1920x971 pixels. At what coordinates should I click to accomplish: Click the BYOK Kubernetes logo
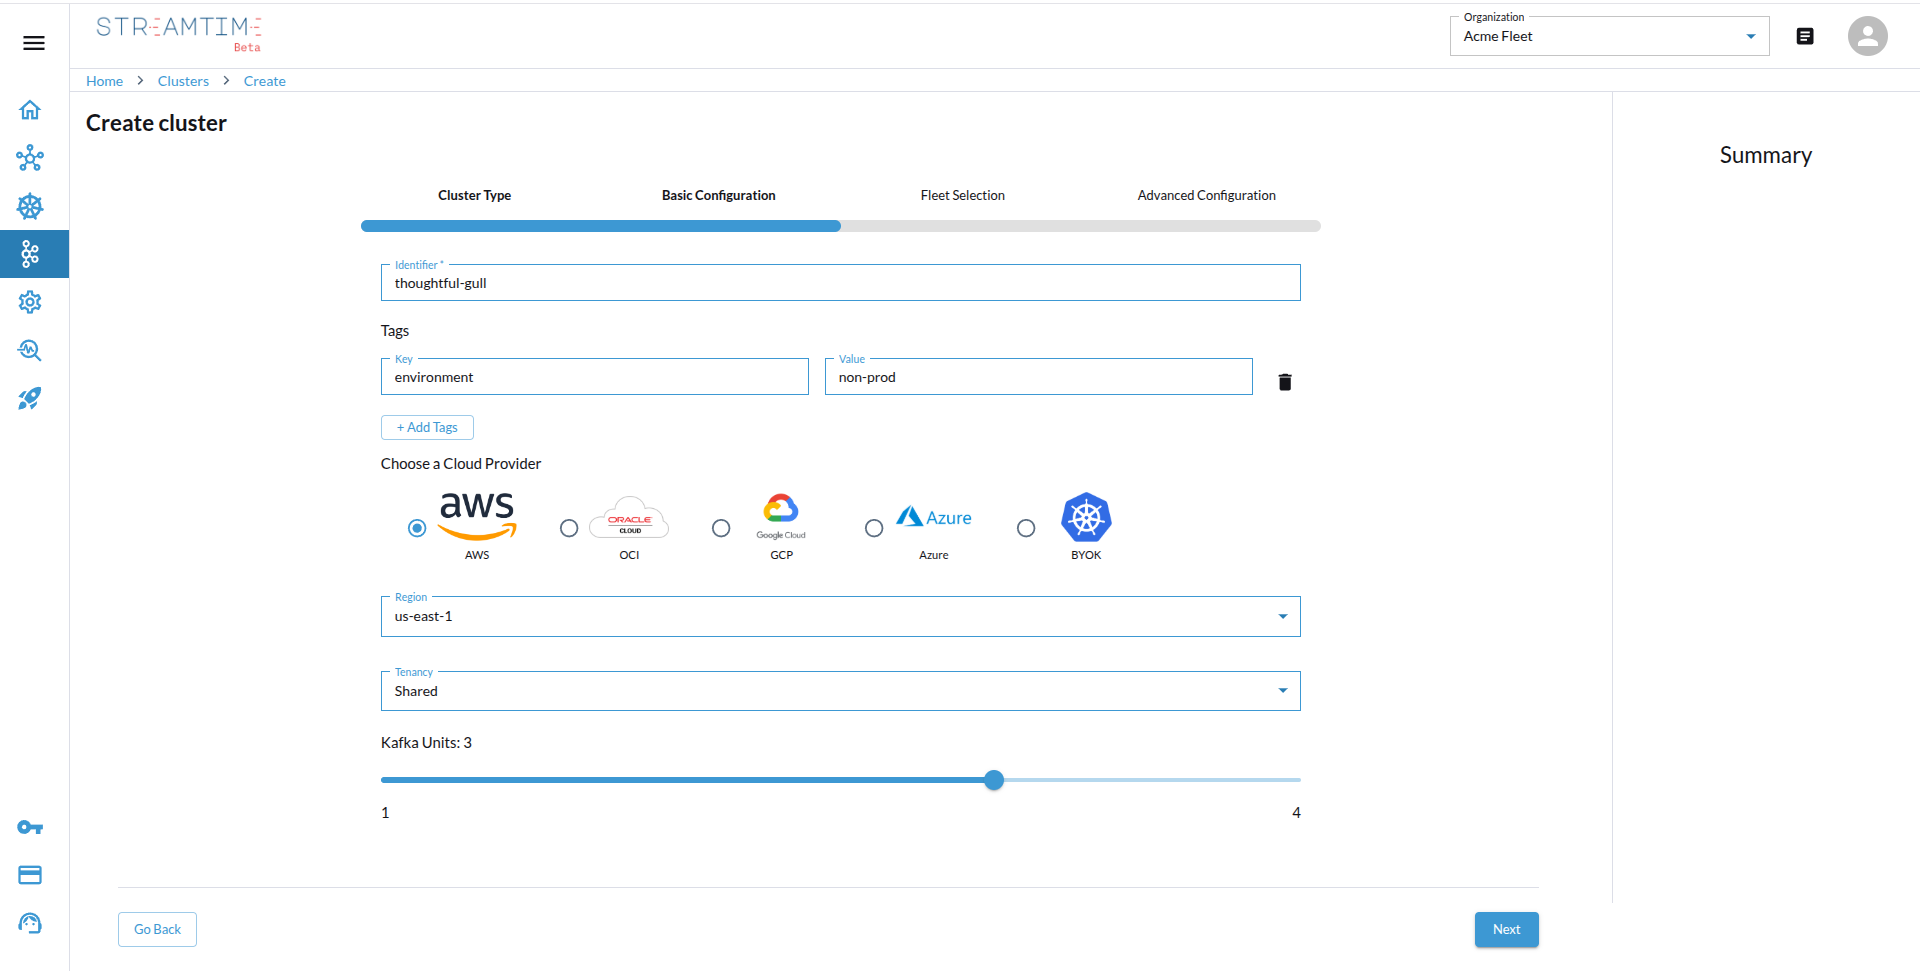[1086, 517]
